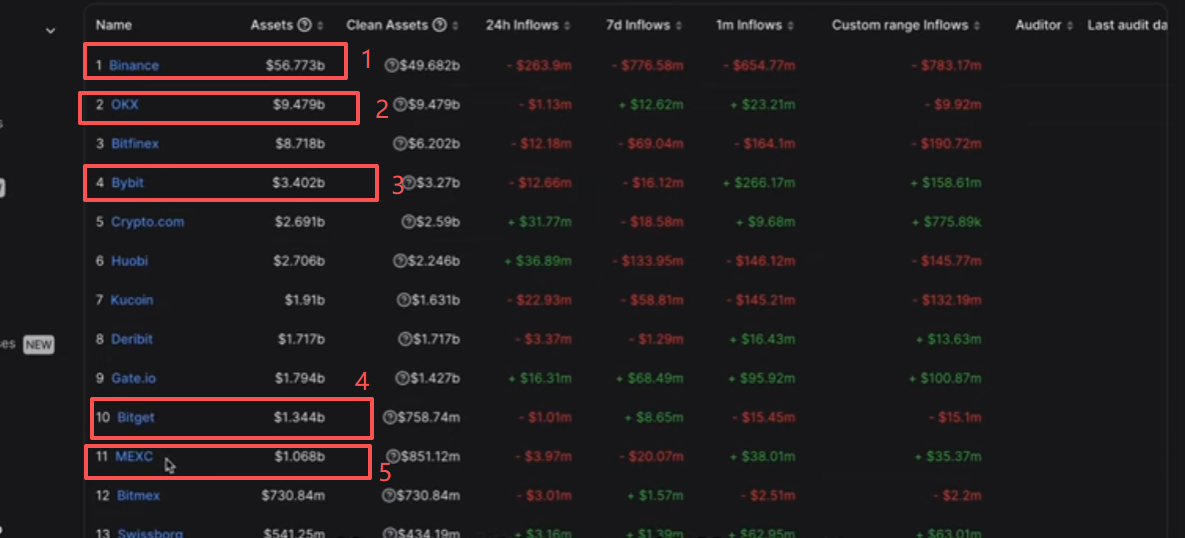Sort by Auditor column

[x=1069, y=25]
